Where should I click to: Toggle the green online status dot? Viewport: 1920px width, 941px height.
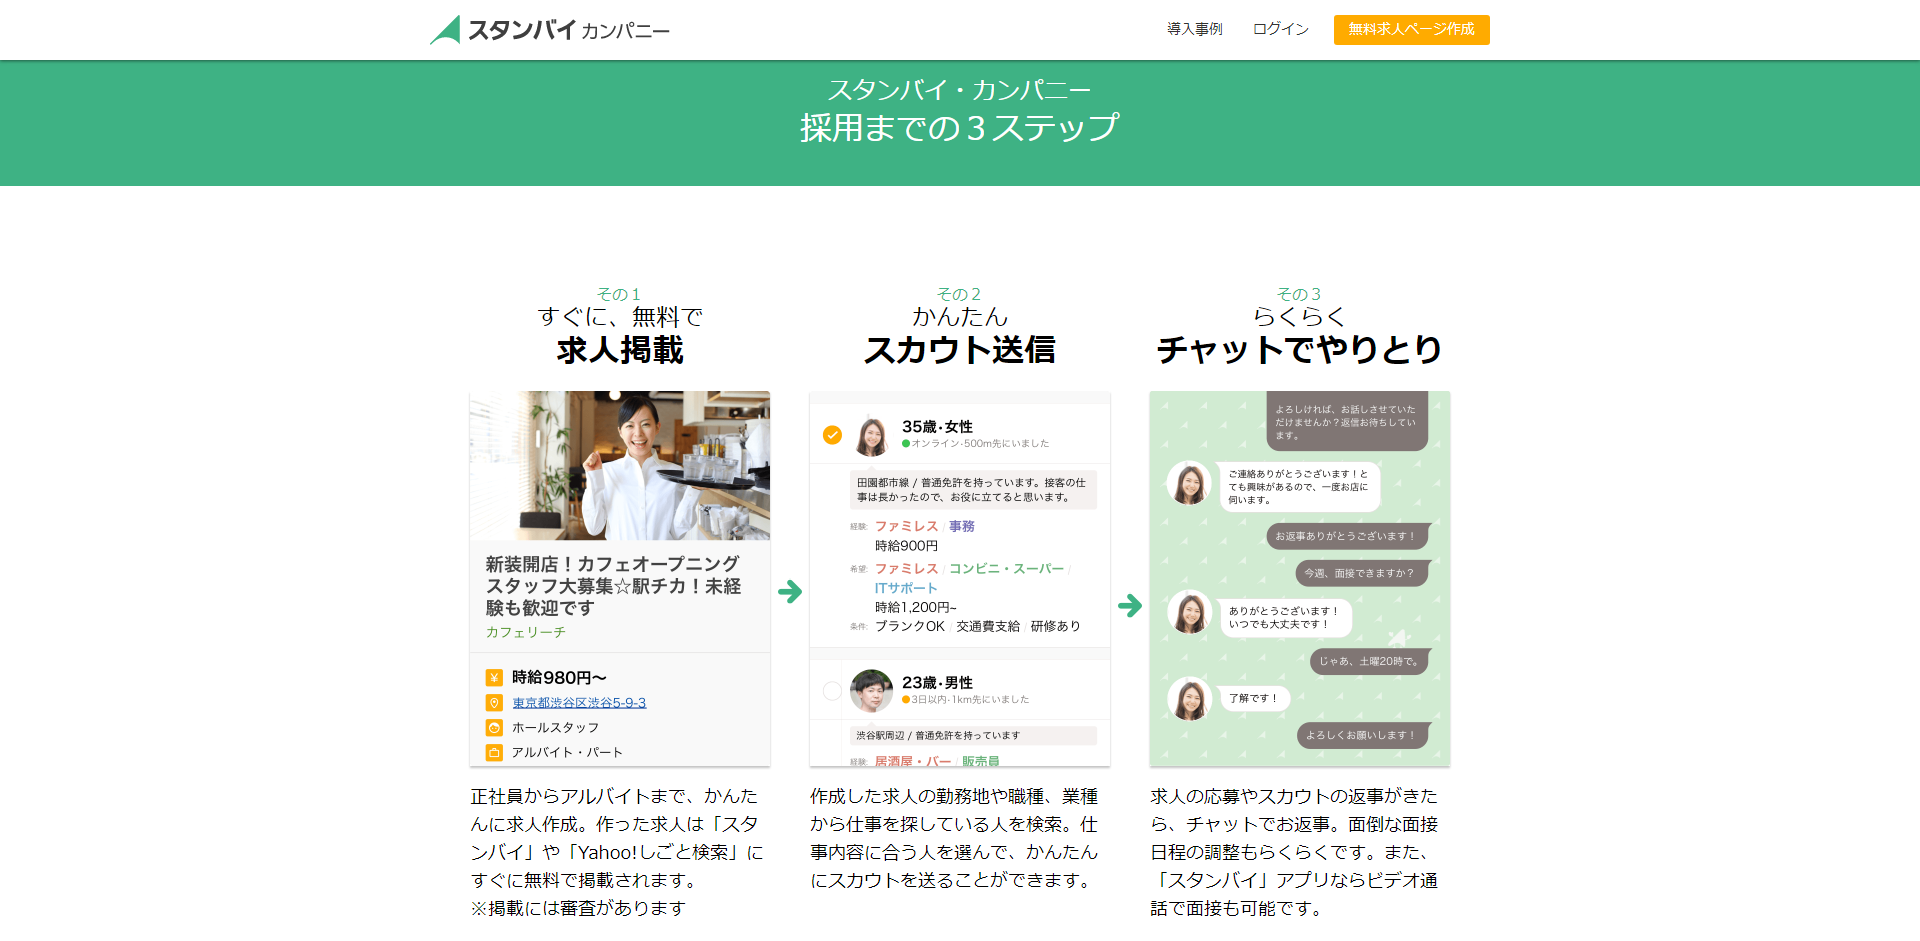pyautogui.click(x=905, y=443)
